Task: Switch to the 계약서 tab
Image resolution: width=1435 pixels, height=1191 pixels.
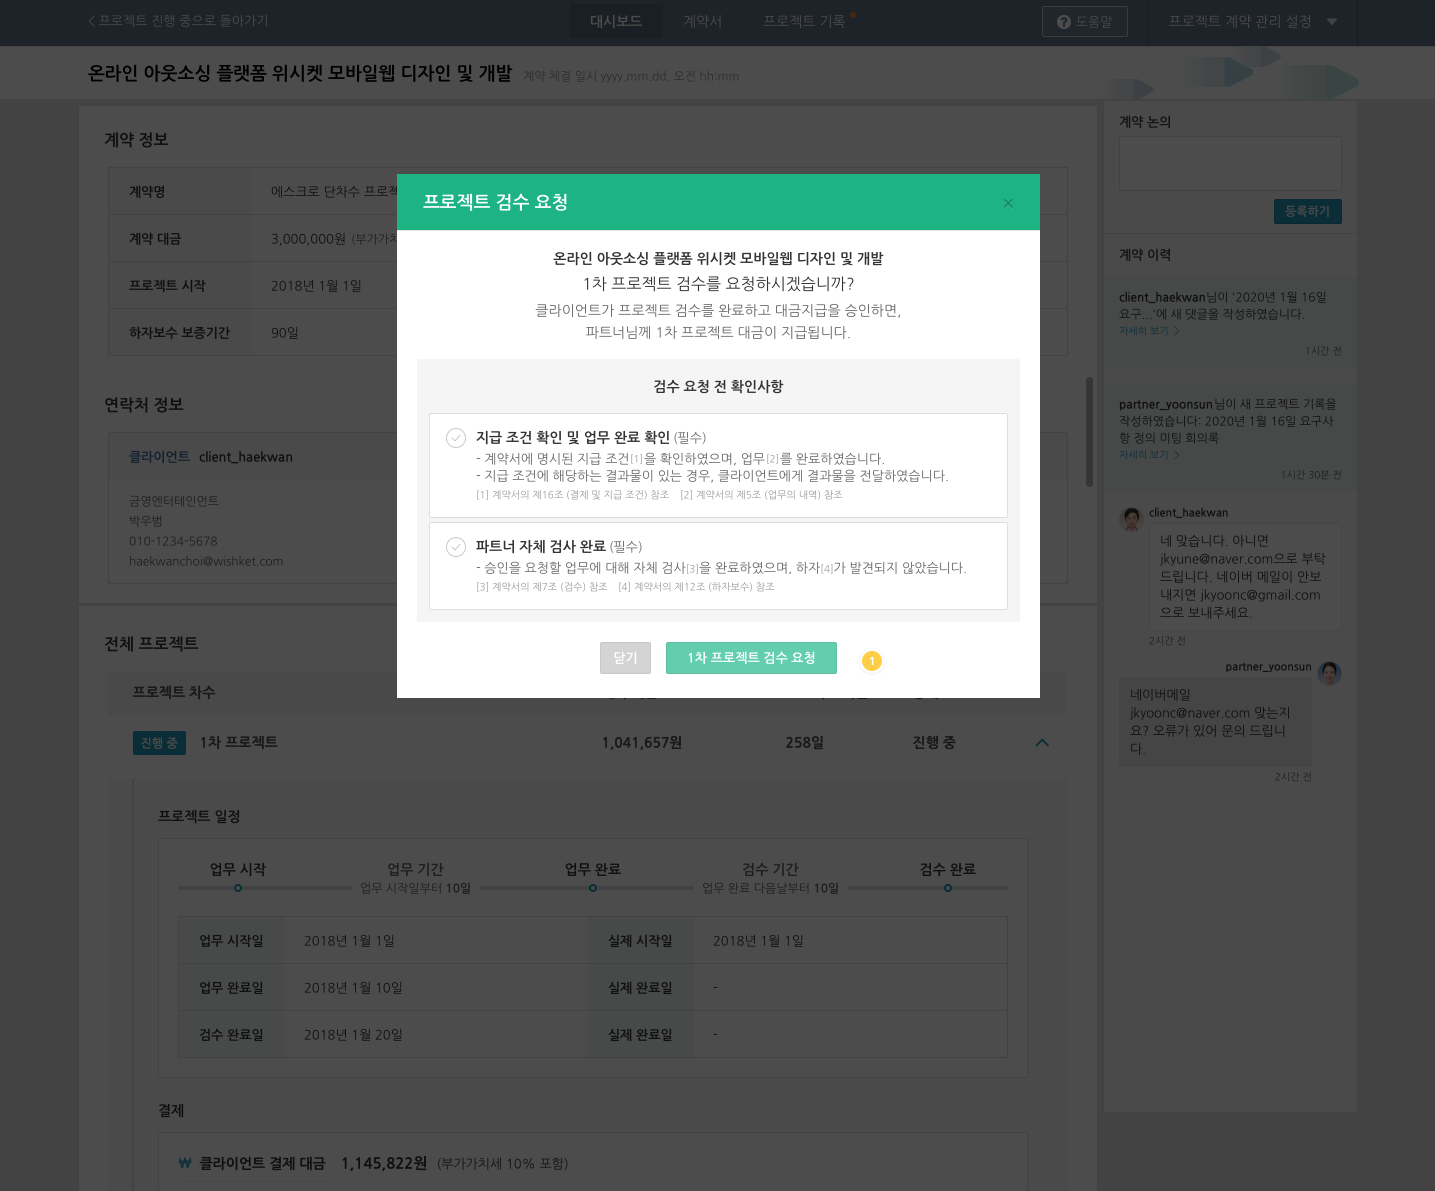Action: click(x=702, y=21)
